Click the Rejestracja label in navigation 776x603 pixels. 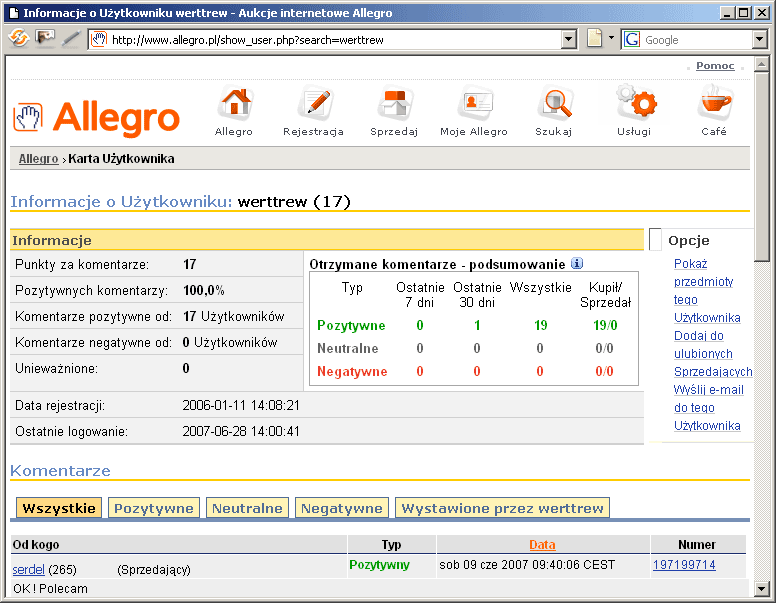coord(313,132)
